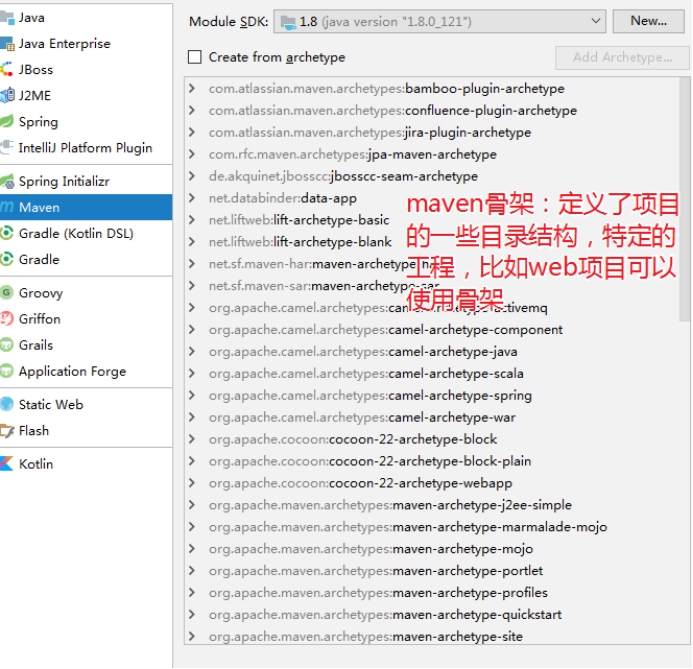Expand camel-archetype-component entry
The width and height of the screenshot is (693, 669).
point(192,329)
